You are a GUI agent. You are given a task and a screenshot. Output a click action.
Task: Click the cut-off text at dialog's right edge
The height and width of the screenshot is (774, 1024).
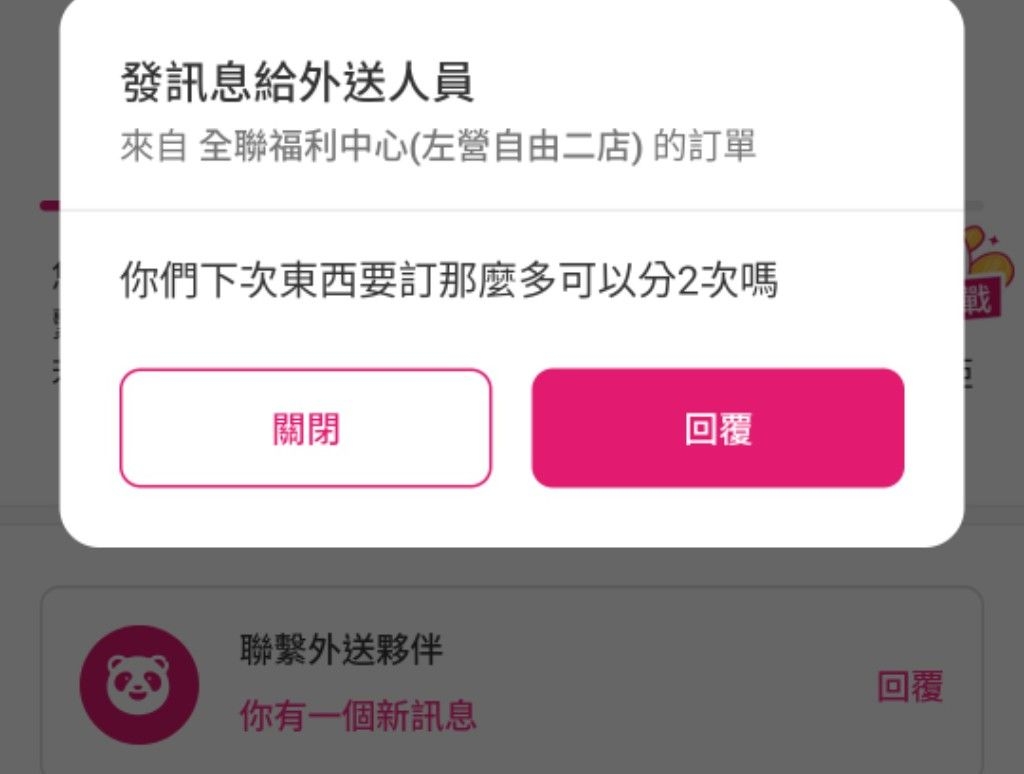[968, 372]
